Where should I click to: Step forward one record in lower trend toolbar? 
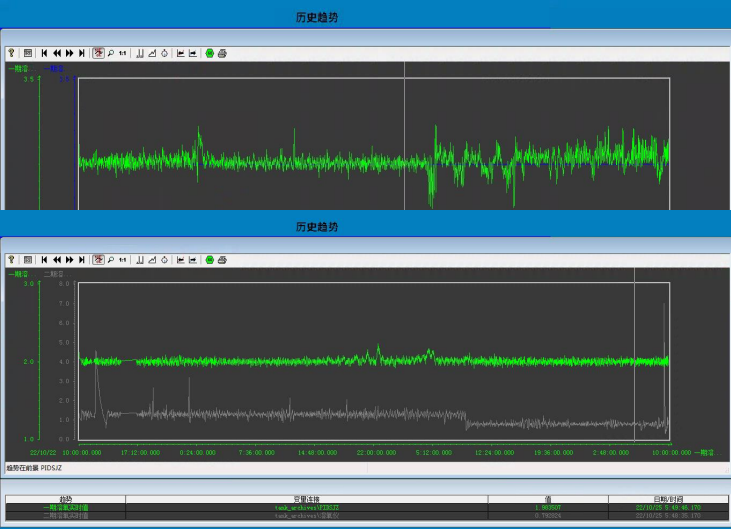69,260
